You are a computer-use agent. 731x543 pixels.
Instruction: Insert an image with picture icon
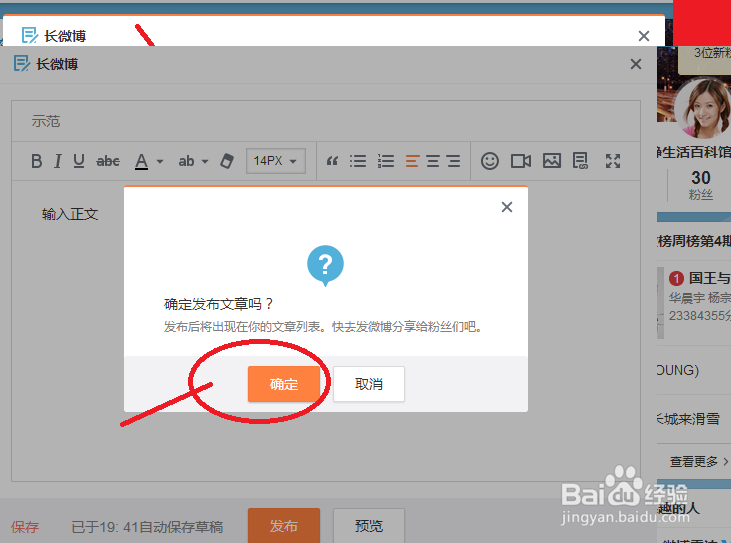coord(552,161)
